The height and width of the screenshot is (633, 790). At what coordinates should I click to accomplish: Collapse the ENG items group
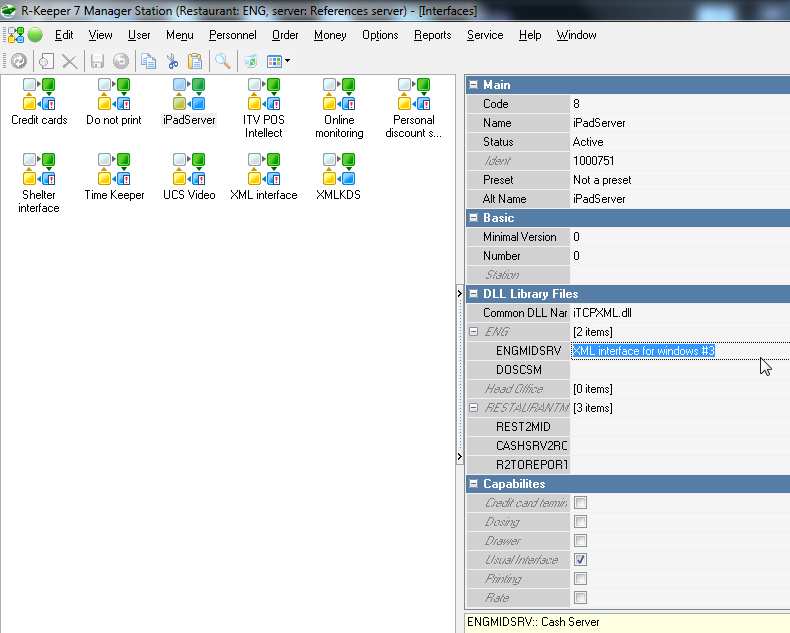tap(474, 332)
